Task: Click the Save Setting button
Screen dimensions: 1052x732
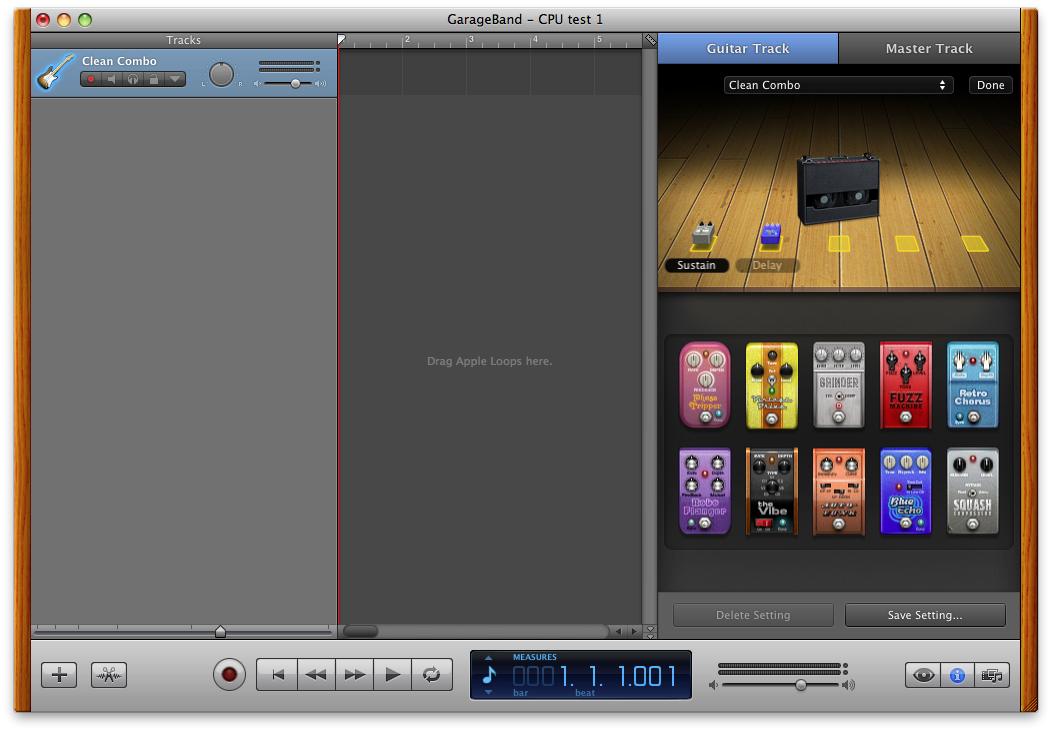Action: pos(925,615)
